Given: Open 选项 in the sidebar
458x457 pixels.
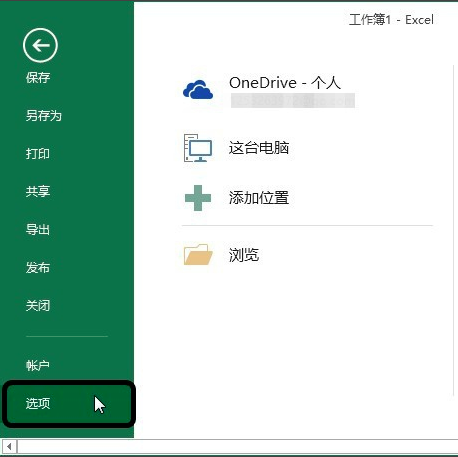Looking at the screenshot, I should [69, 404].
